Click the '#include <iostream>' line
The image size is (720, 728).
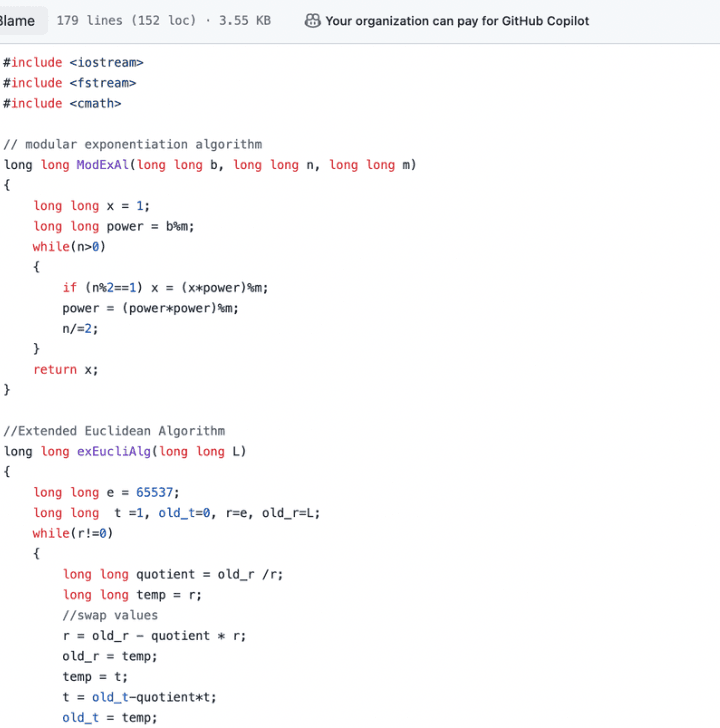[73, 62]
